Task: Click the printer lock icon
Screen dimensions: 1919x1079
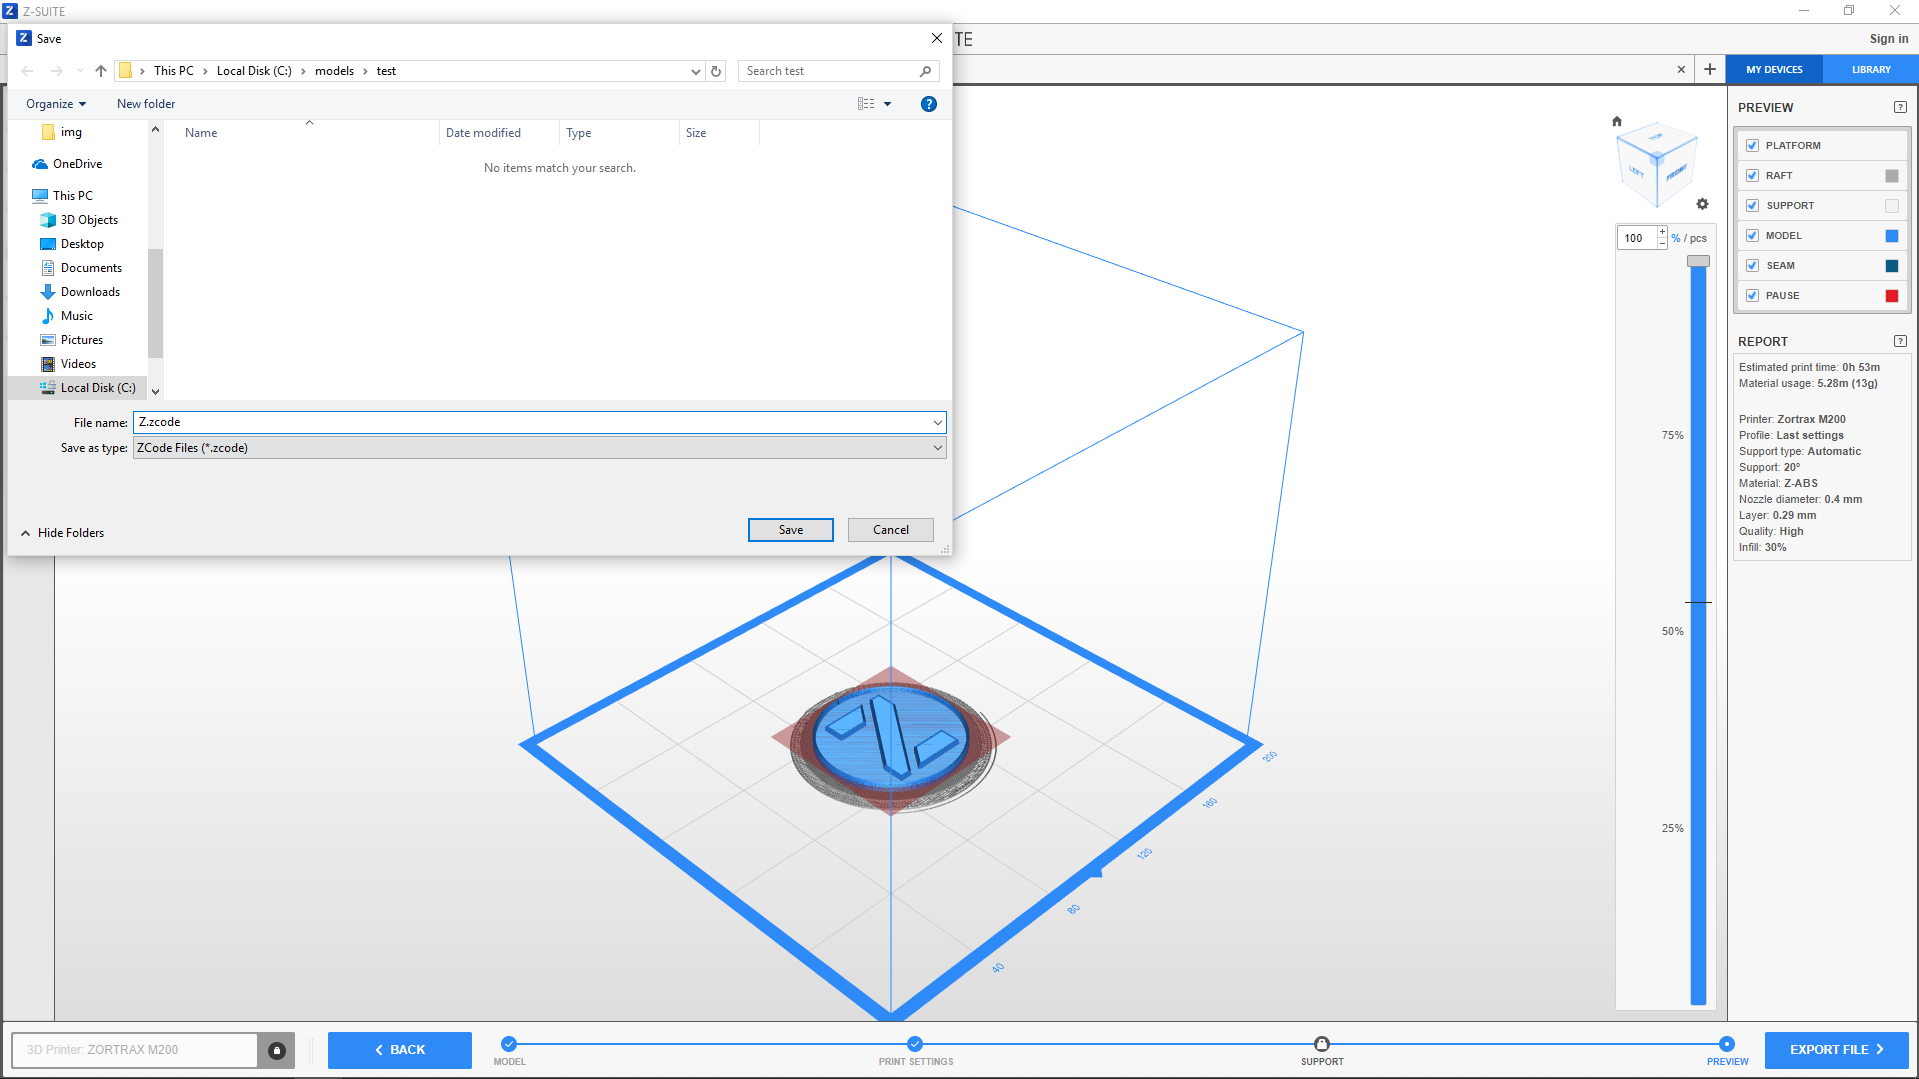Action: tap(277, 1050)
